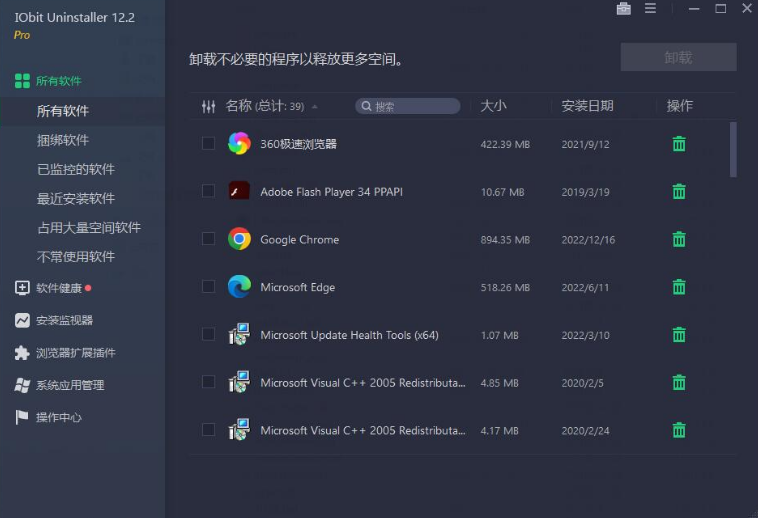Image resolution: width=758 pixels, height=518 pixels.
Task: Open 操作中心 section label
Action: [59, 417]
